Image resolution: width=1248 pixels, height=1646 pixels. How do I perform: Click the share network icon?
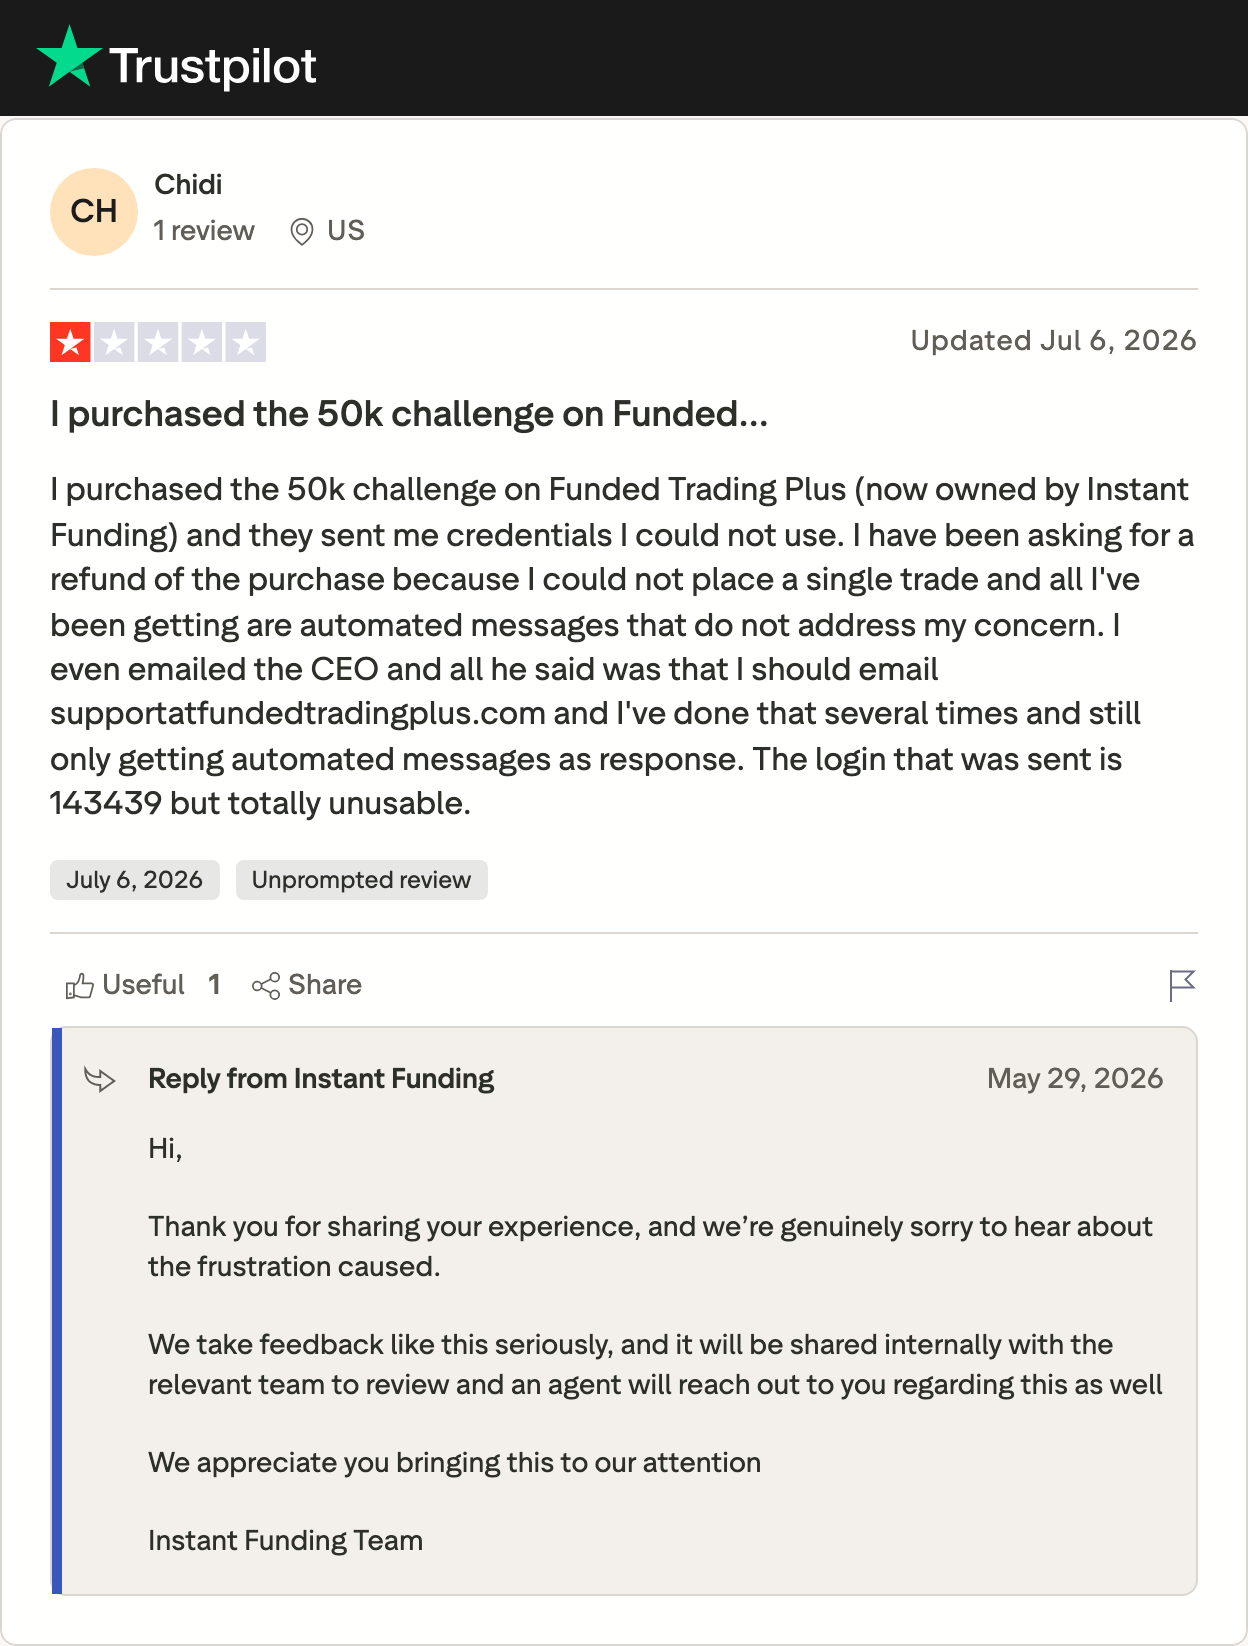[266, 986]
